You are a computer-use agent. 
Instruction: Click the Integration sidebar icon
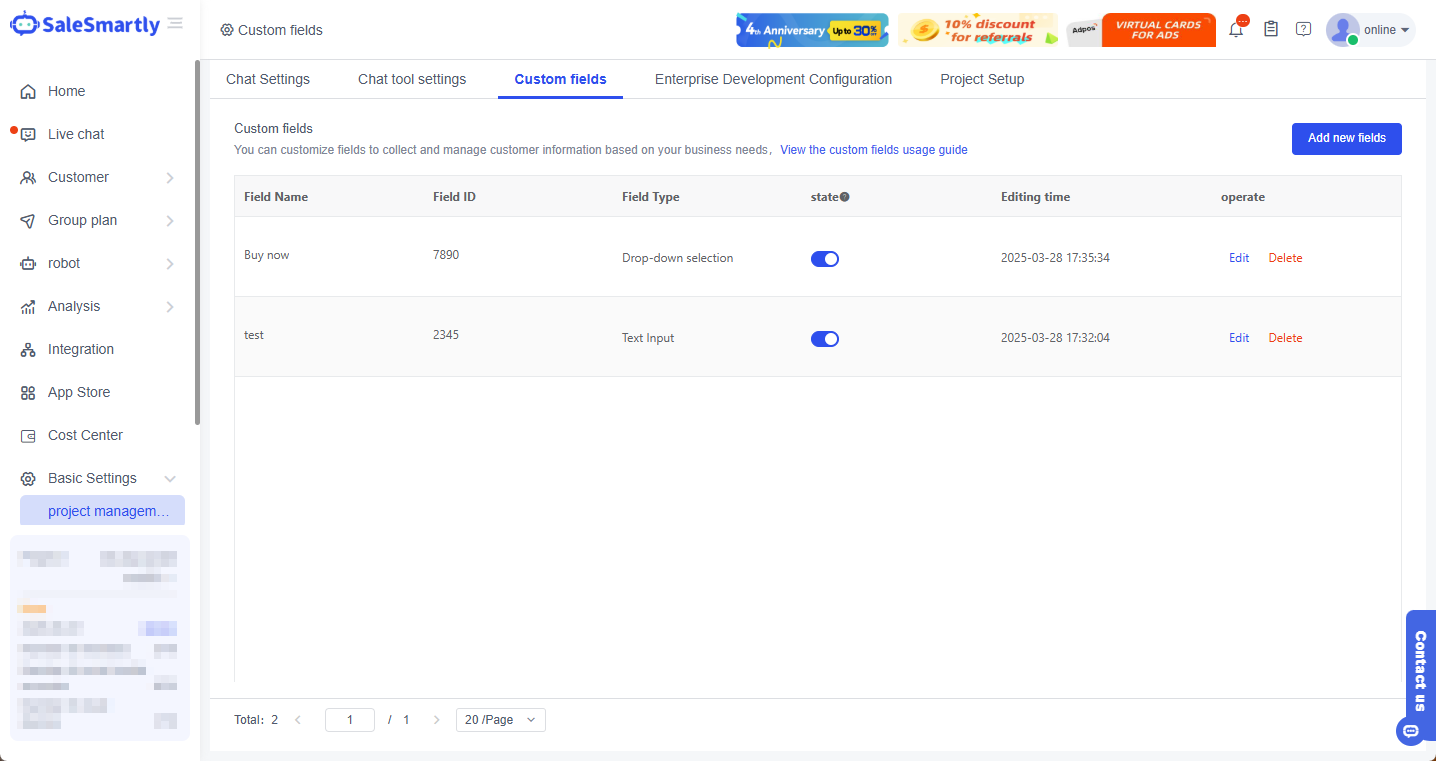click(x=28, y=350)
